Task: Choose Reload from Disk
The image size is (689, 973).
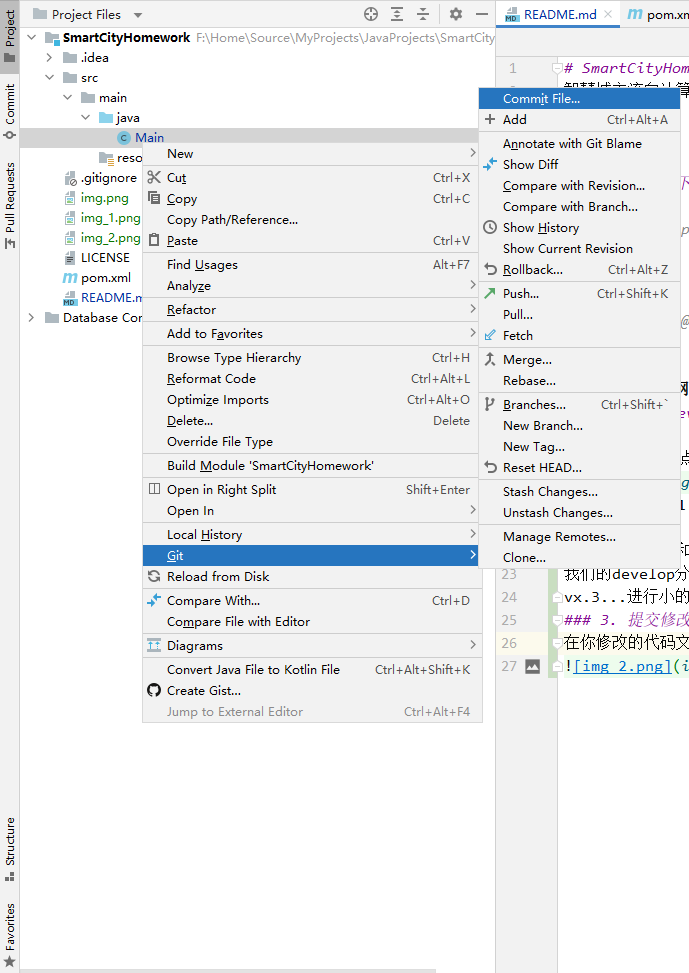Action: coord(312,576)
